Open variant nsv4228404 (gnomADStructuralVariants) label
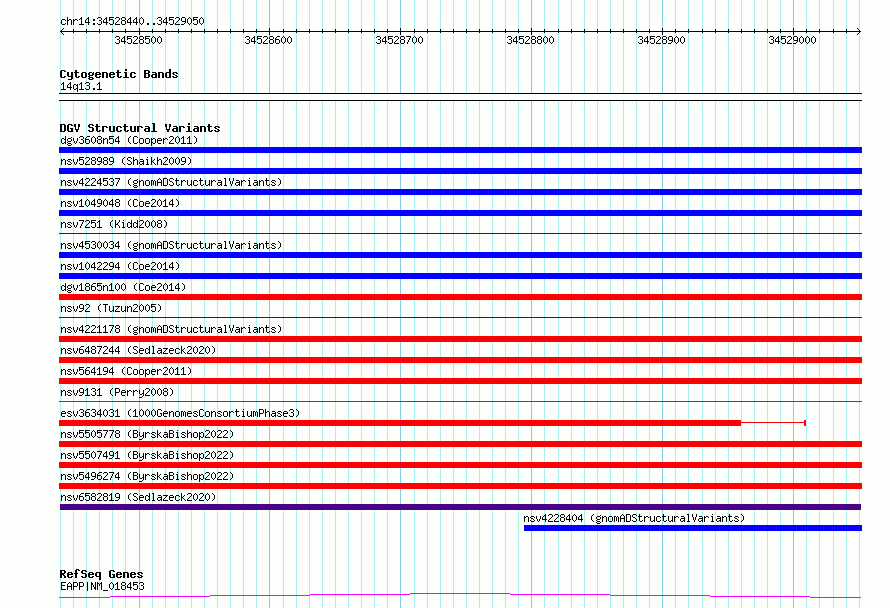This screenshot has height=608, width=890. click(x=634, y=518)
